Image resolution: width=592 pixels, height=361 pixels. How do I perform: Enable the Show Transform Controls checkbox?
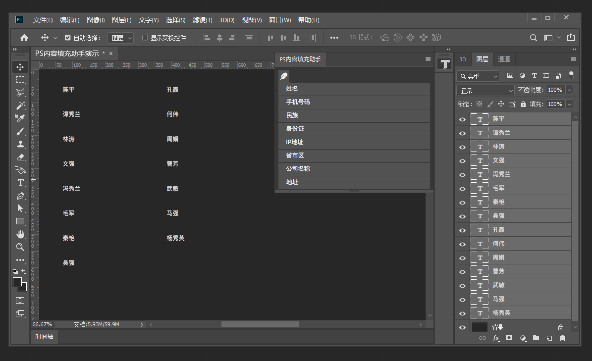145,38
